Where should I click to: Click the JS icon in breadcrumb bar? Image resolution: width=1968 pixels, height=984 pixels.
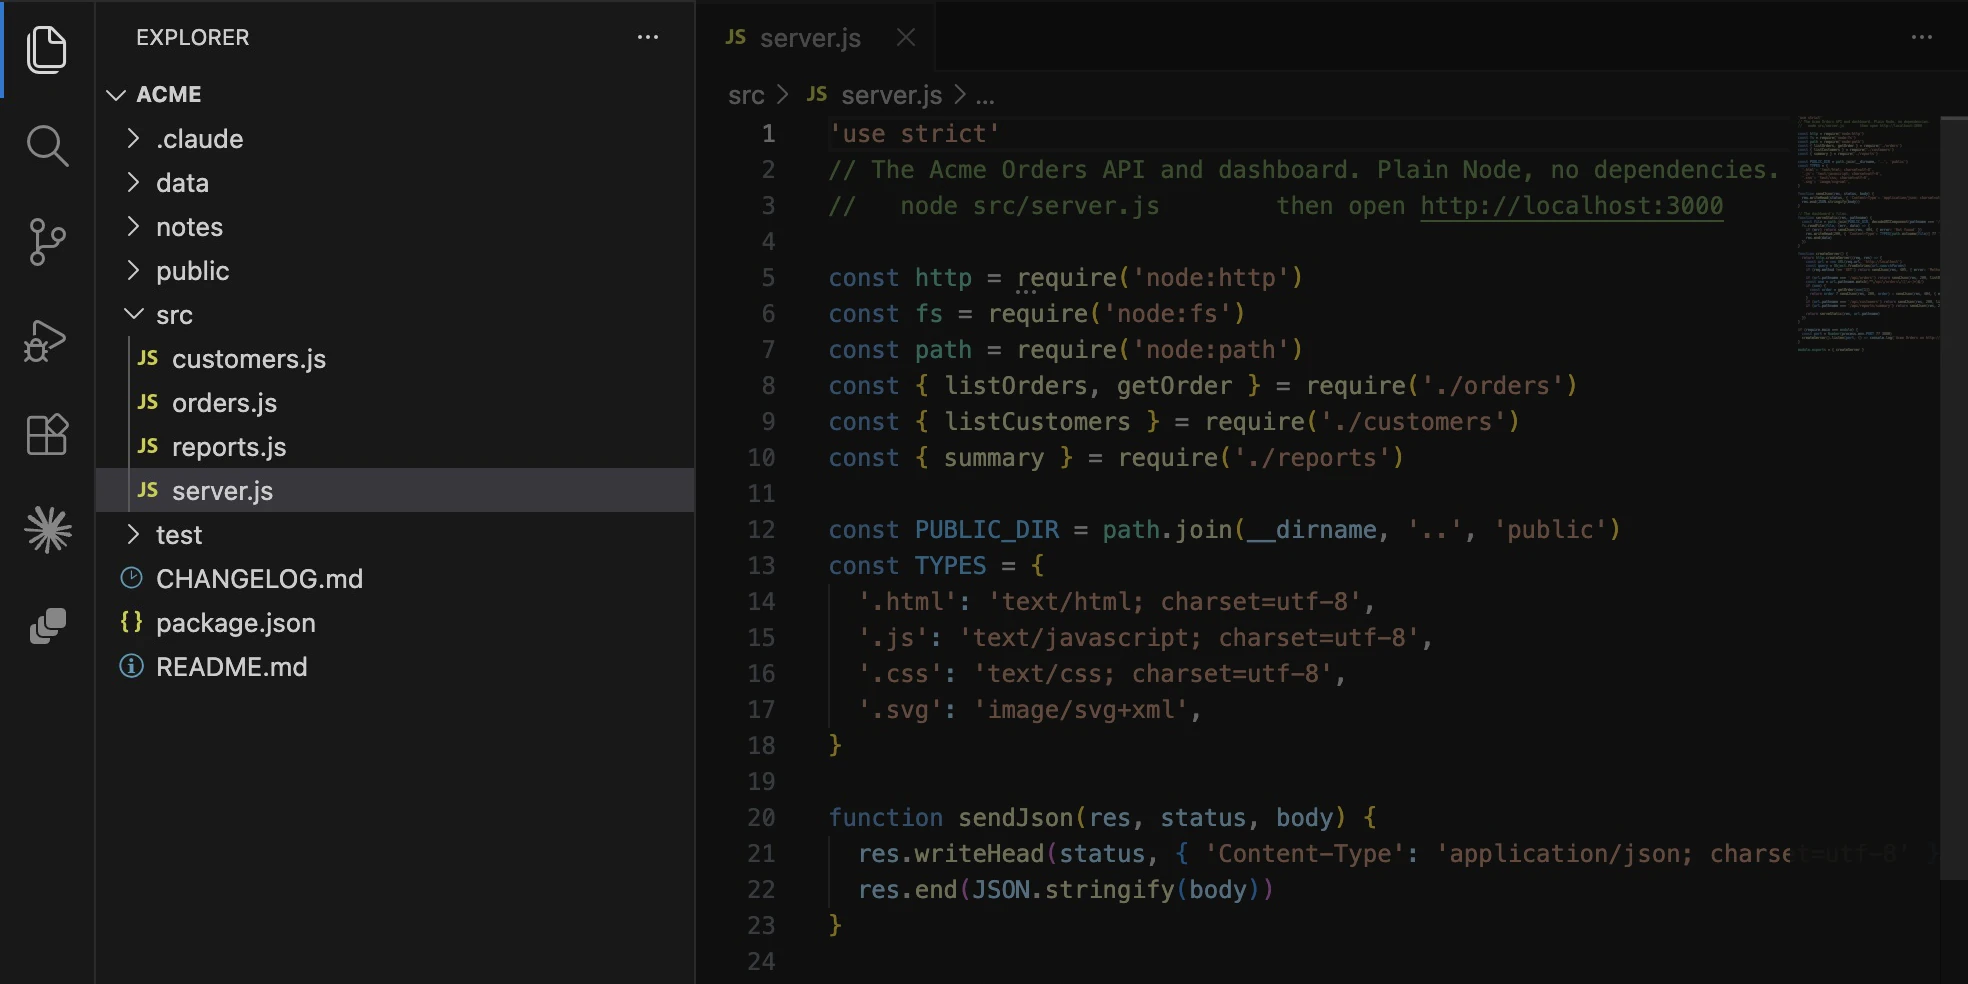817,94
